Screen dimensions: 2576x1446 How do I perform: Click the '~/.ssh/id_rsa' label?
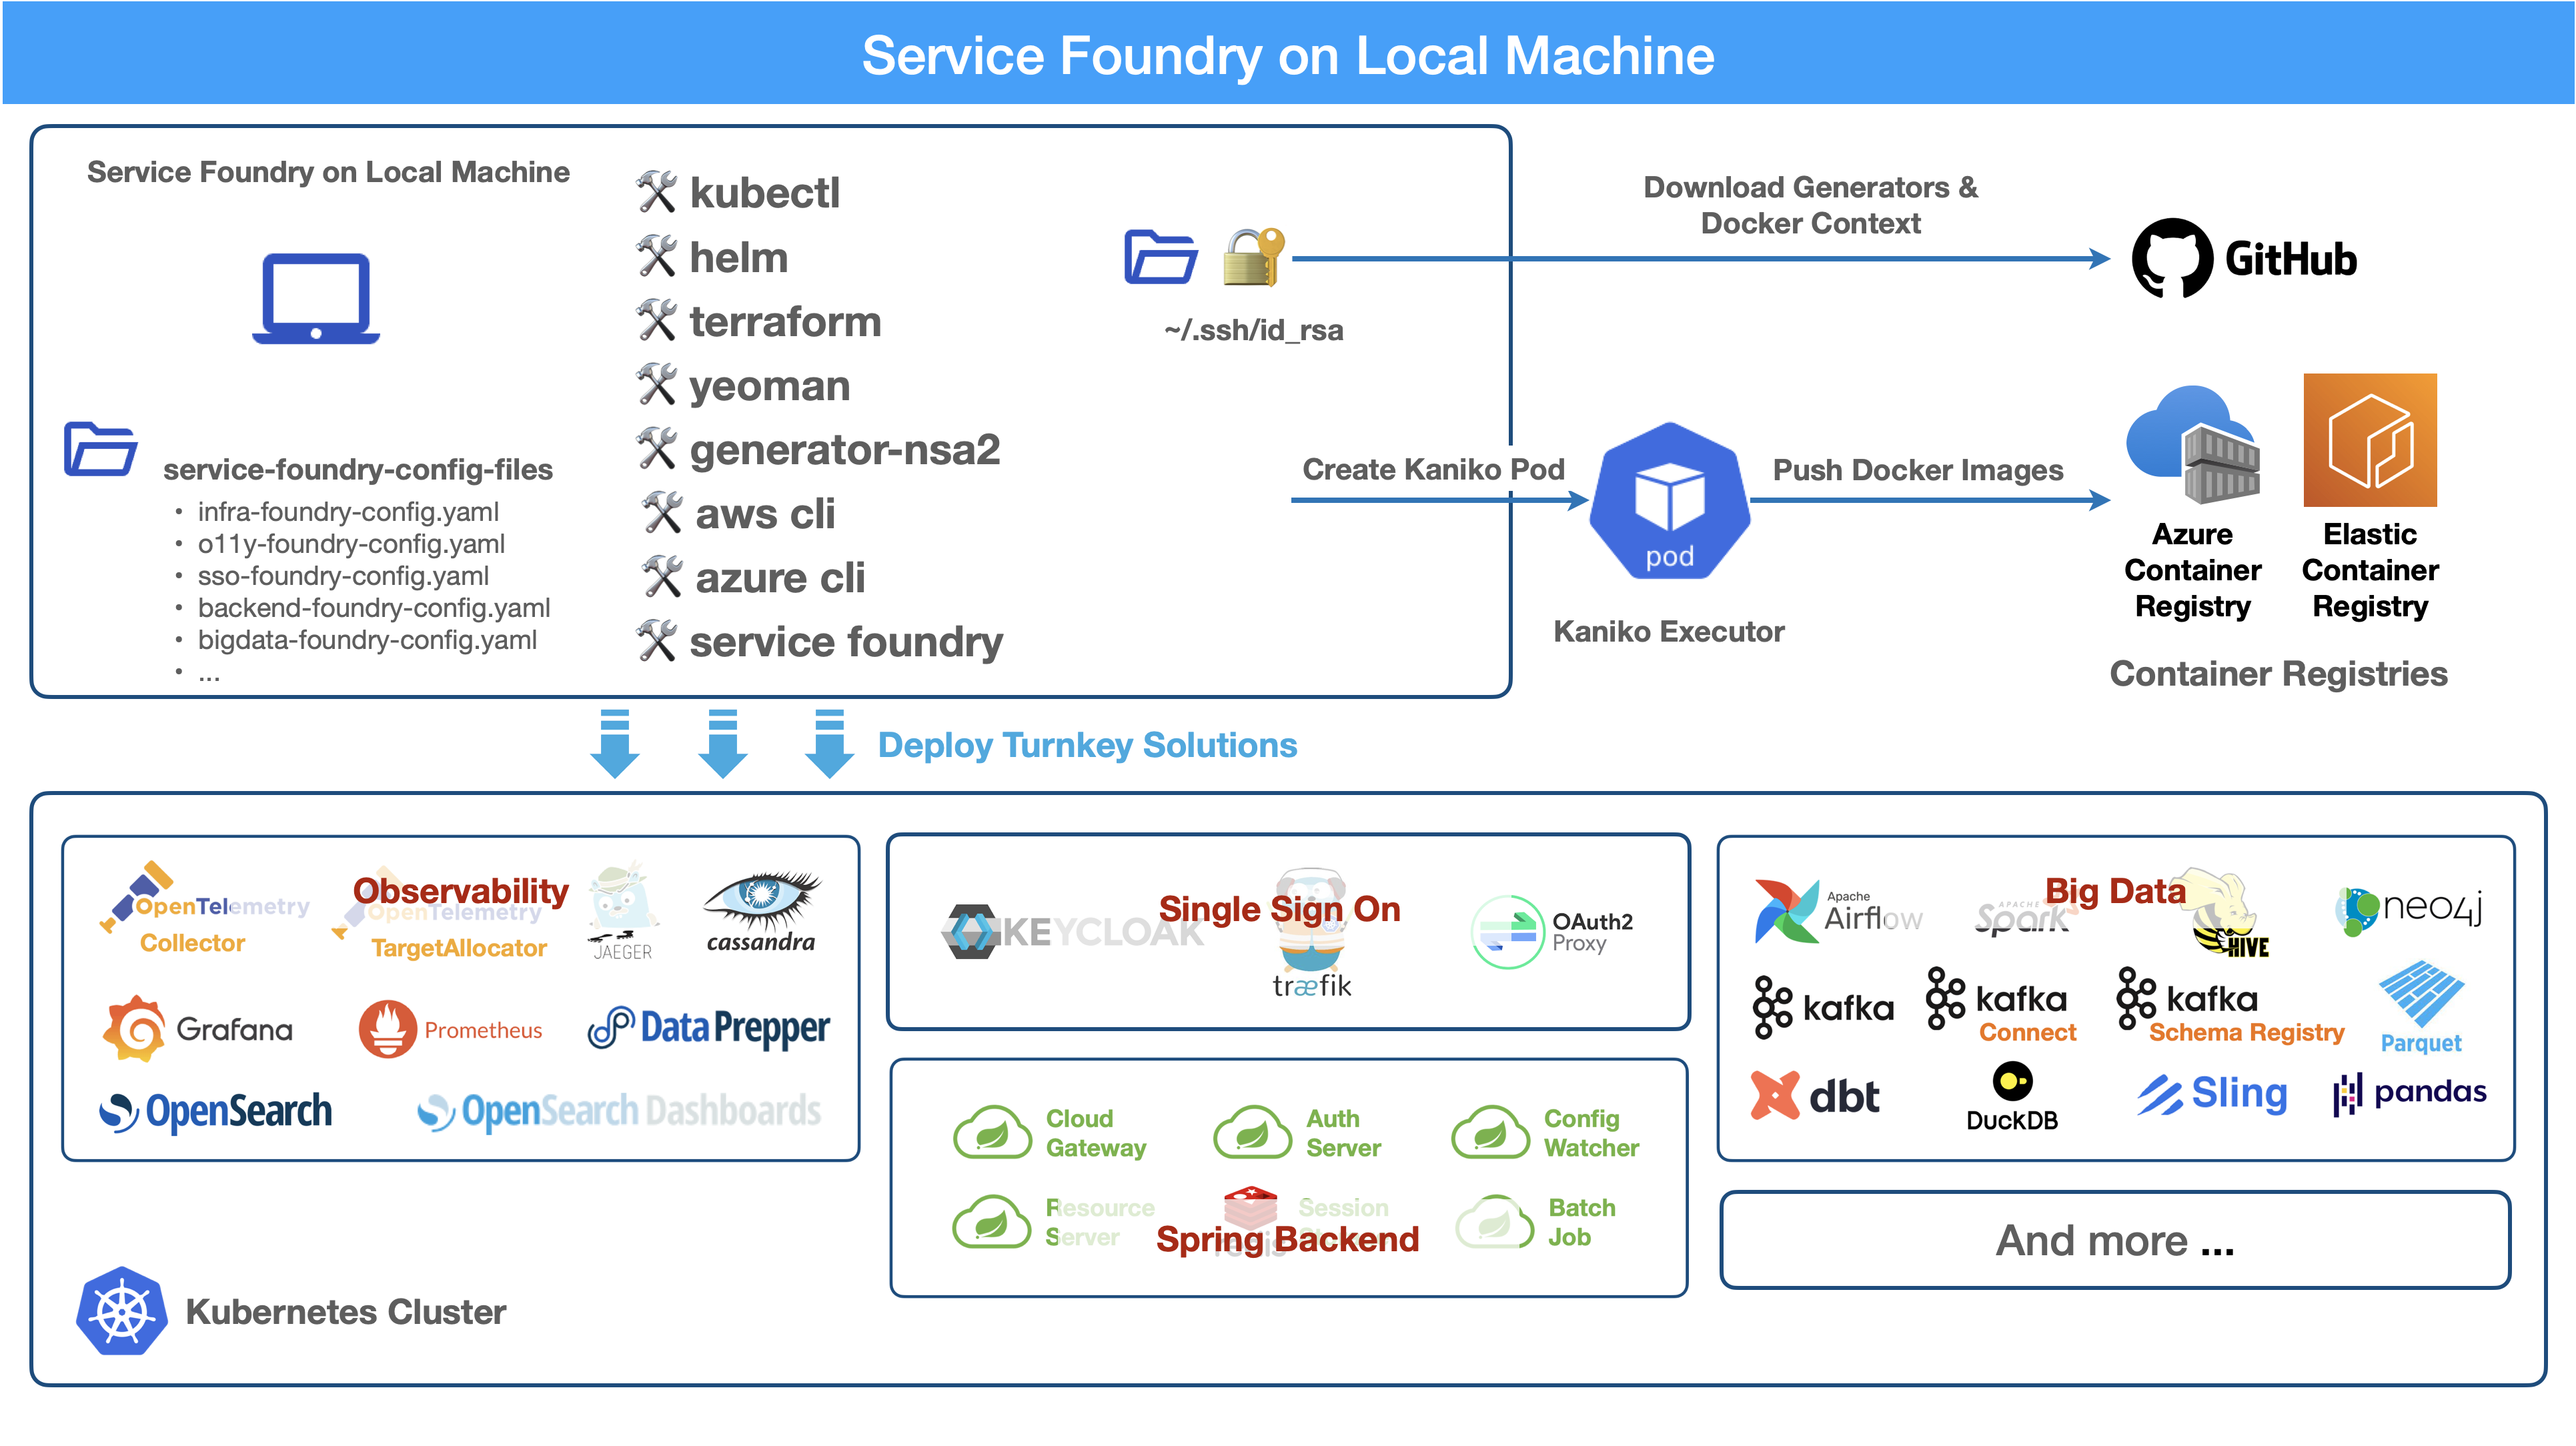[1253, 330]
